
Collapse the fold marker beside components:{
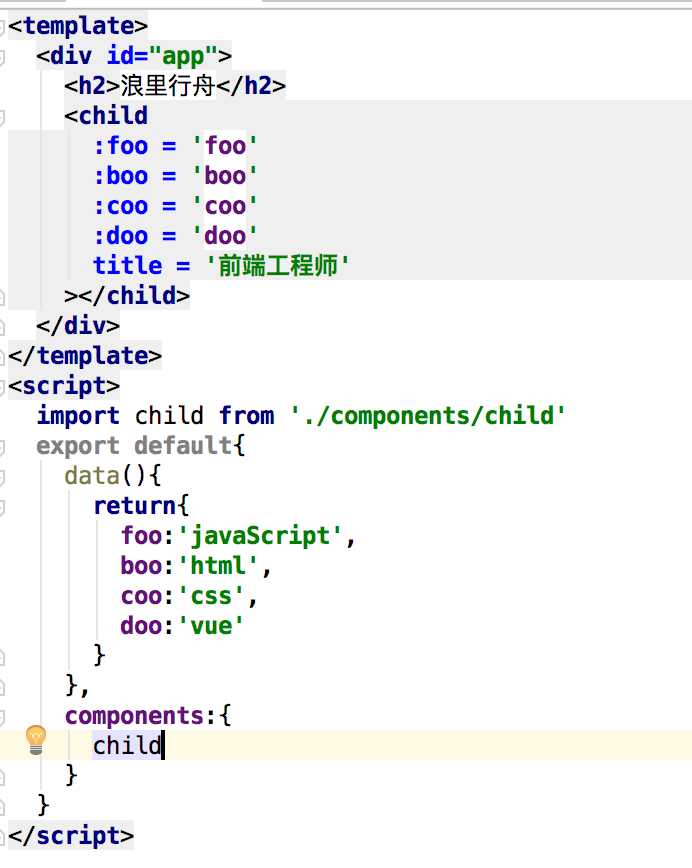(2, 716)
